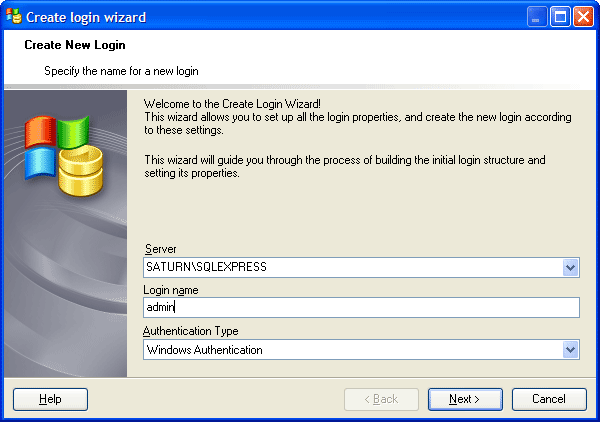
Task: Click the Login name label
Action: [x=171, y=290]
